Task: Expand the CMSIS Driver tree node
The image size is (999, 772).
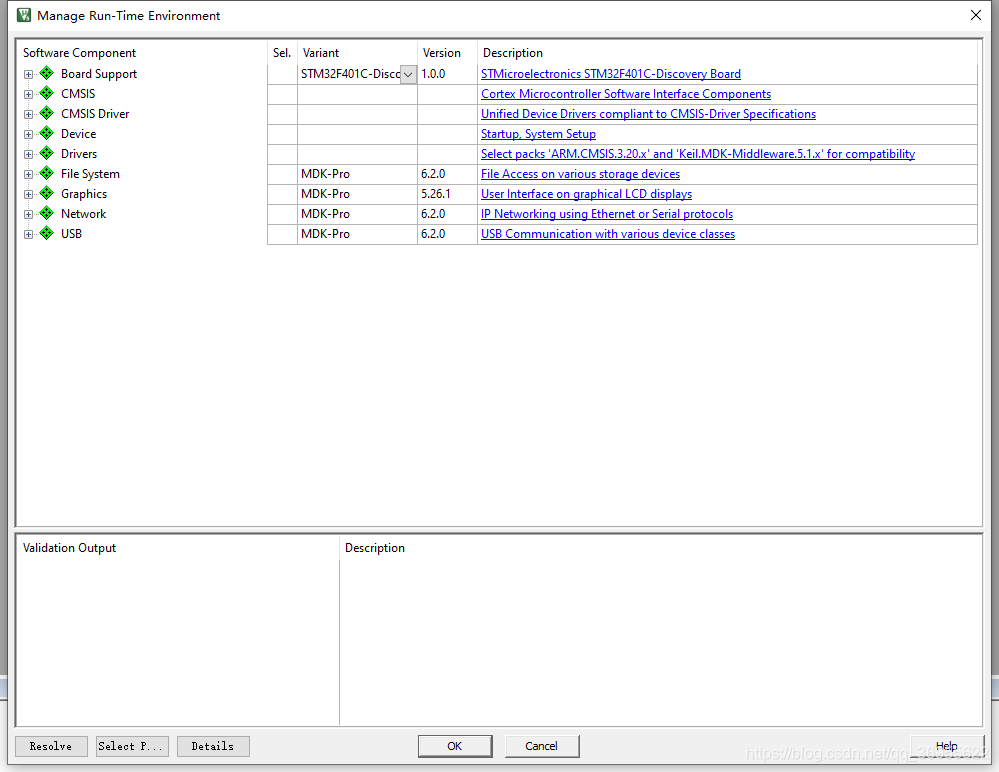Action: 28,115
